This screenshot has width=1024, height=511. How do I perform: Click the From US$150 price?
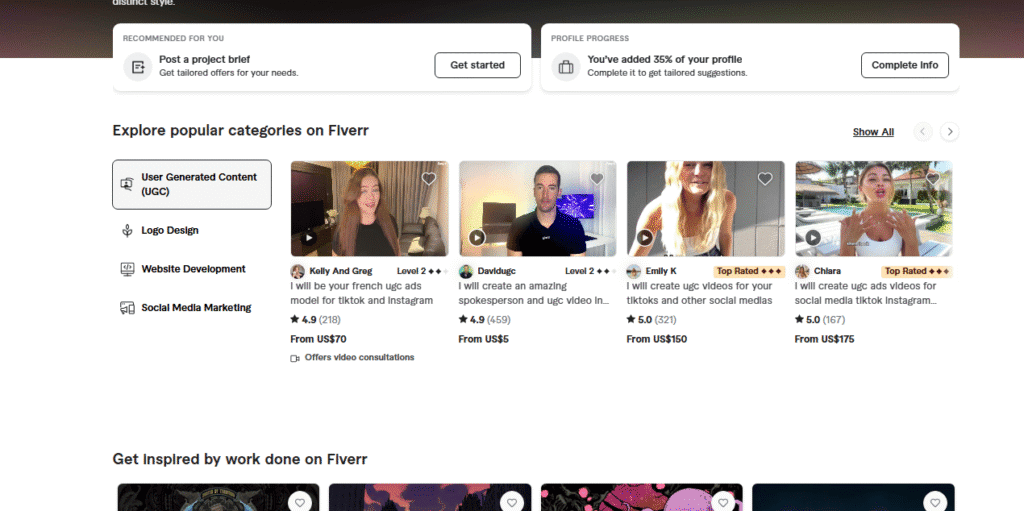(x=656, y=339)
